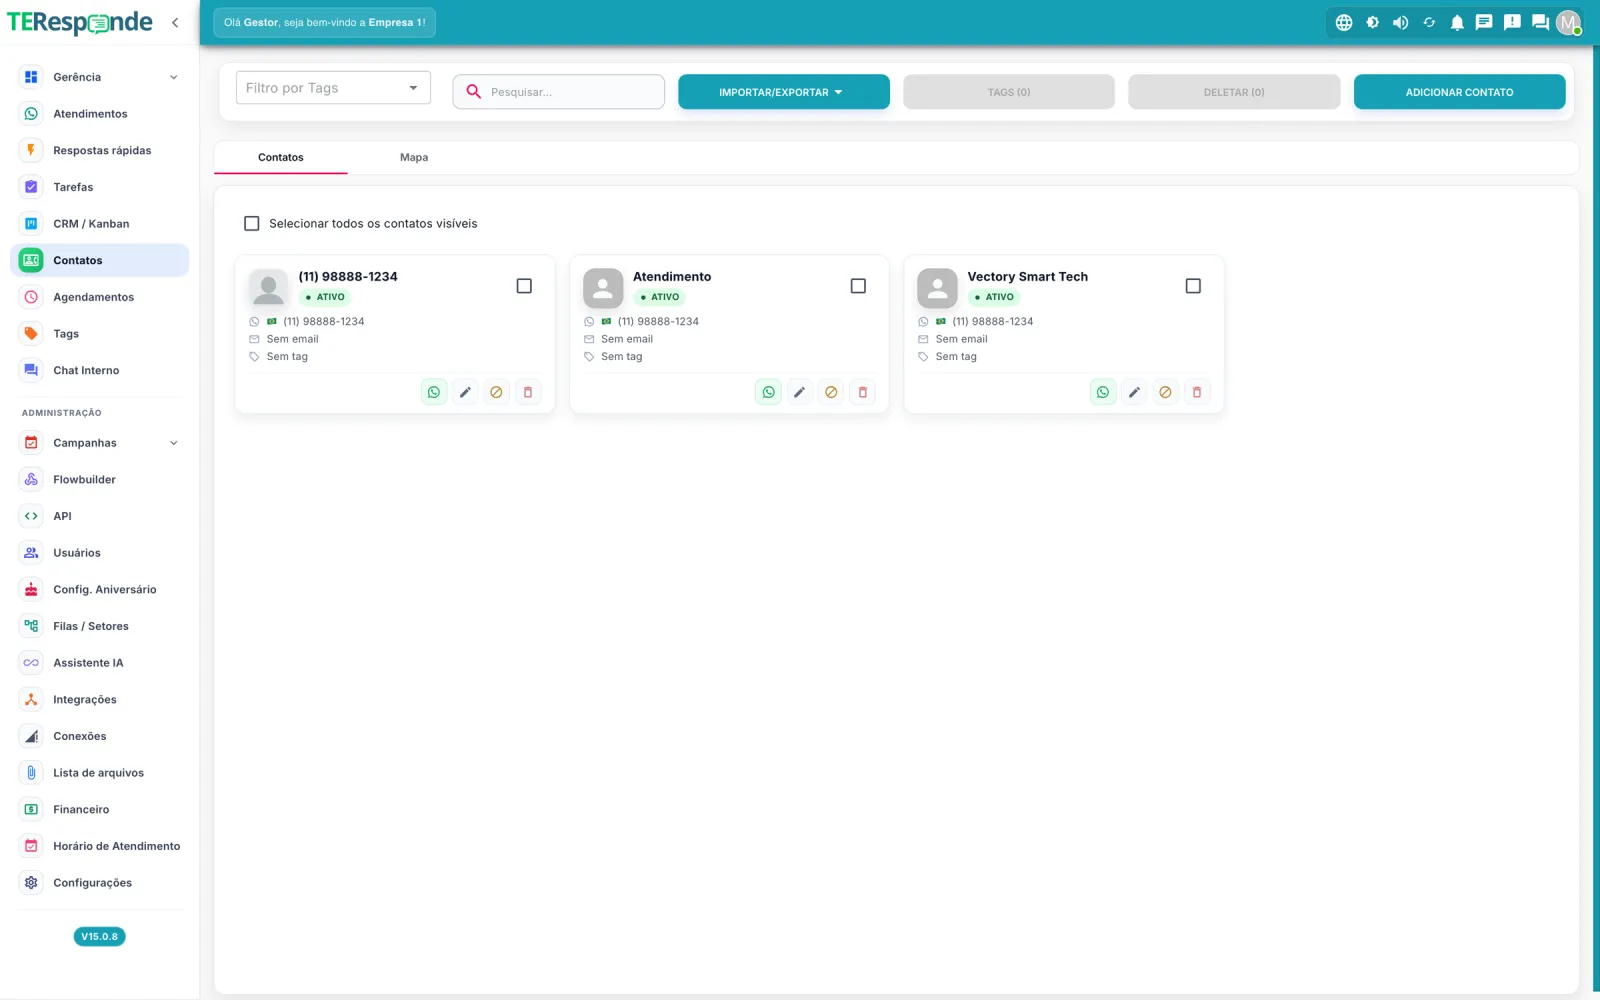Image resolution: width=1600 pixels, height=1000 pixels.
Task: Select the Vectory Smart Tech checkbox
Action: [x=1193, y=286]
